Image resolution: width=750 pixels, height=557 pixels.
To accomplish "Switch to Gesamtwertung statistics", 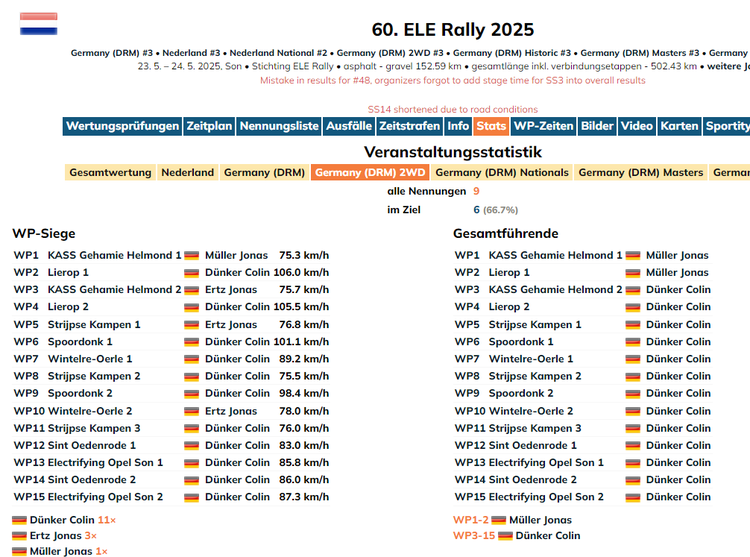I will click(x=110, y=173).
